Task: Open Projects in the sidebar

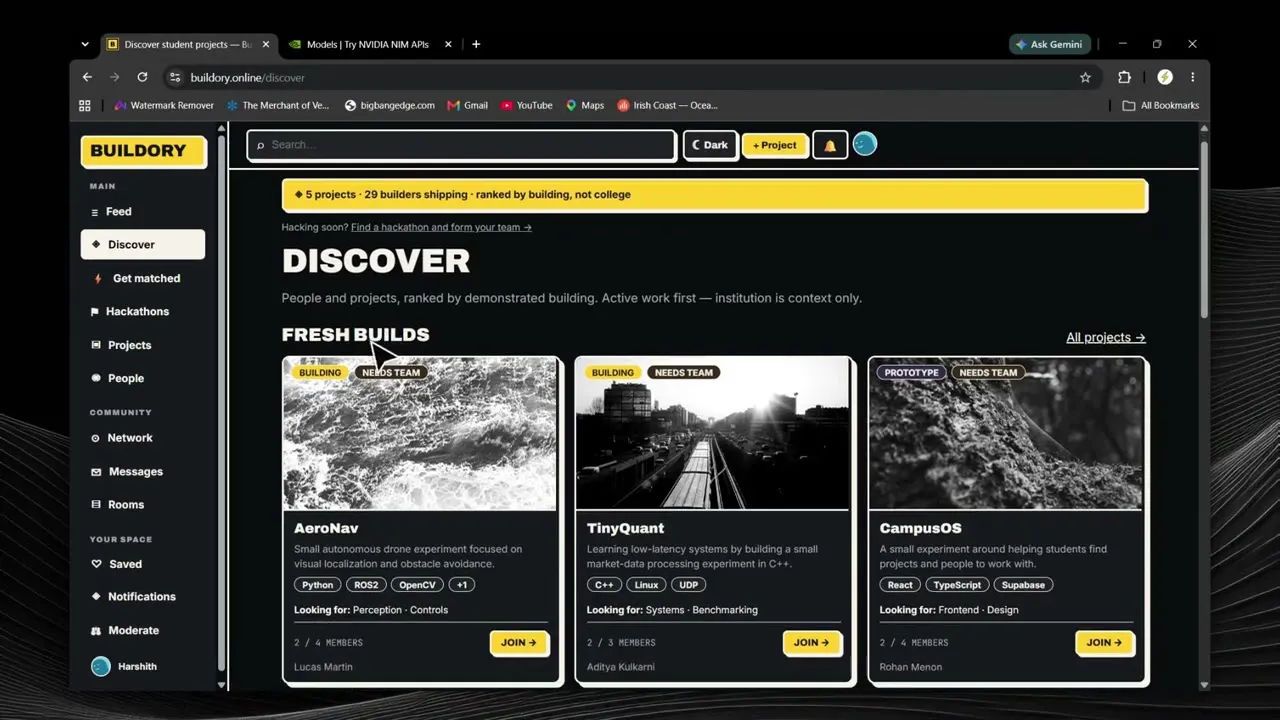Action: 143,345
